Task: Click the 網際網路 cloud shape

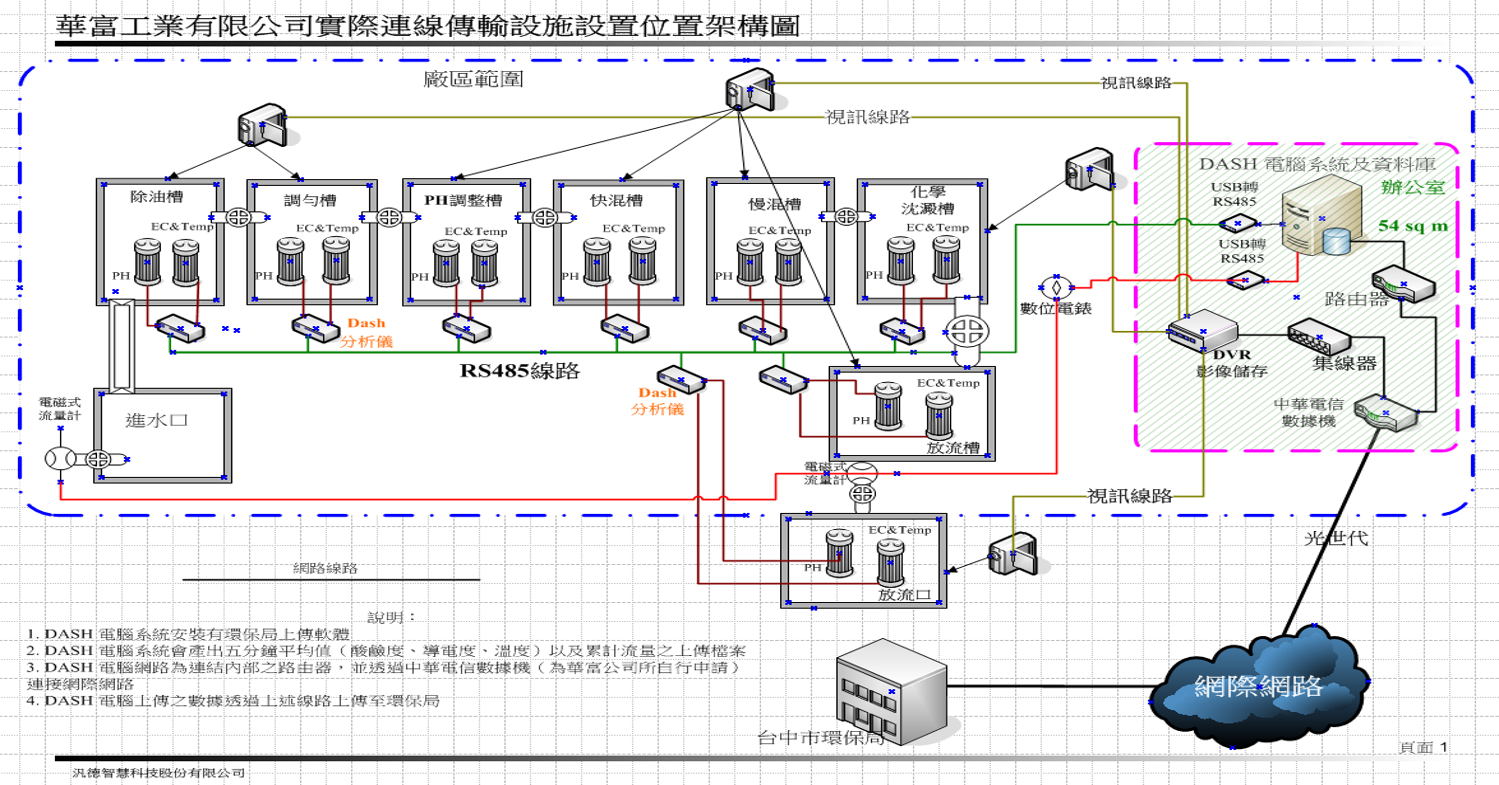Action: click(1256, 688)
